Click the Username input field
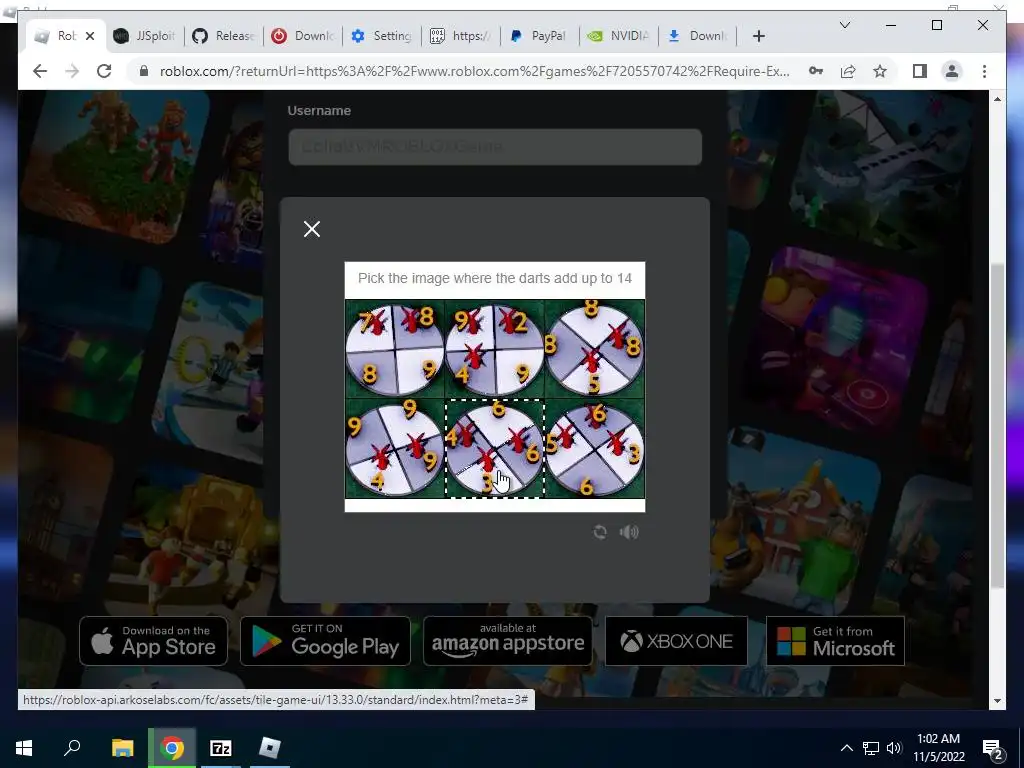 pyautogui.click(x=495, y=146)
